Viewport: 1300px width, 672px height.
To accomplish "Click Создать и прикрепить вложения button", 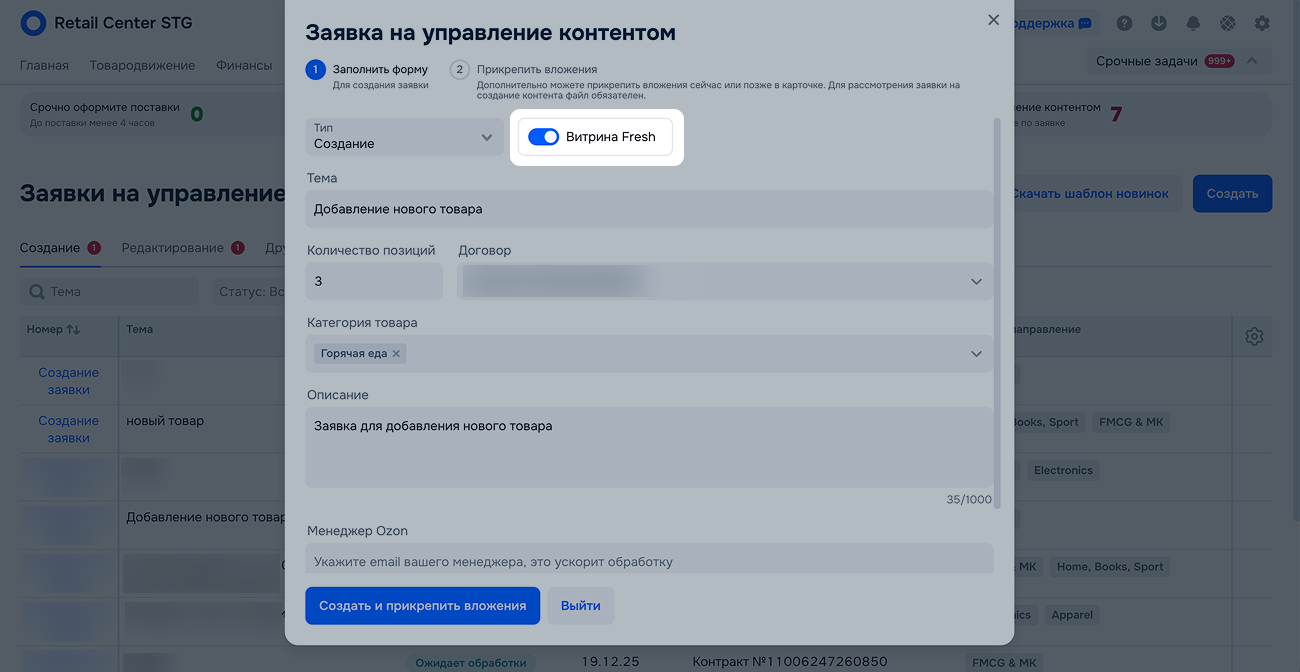I will (x=422, y=606).
